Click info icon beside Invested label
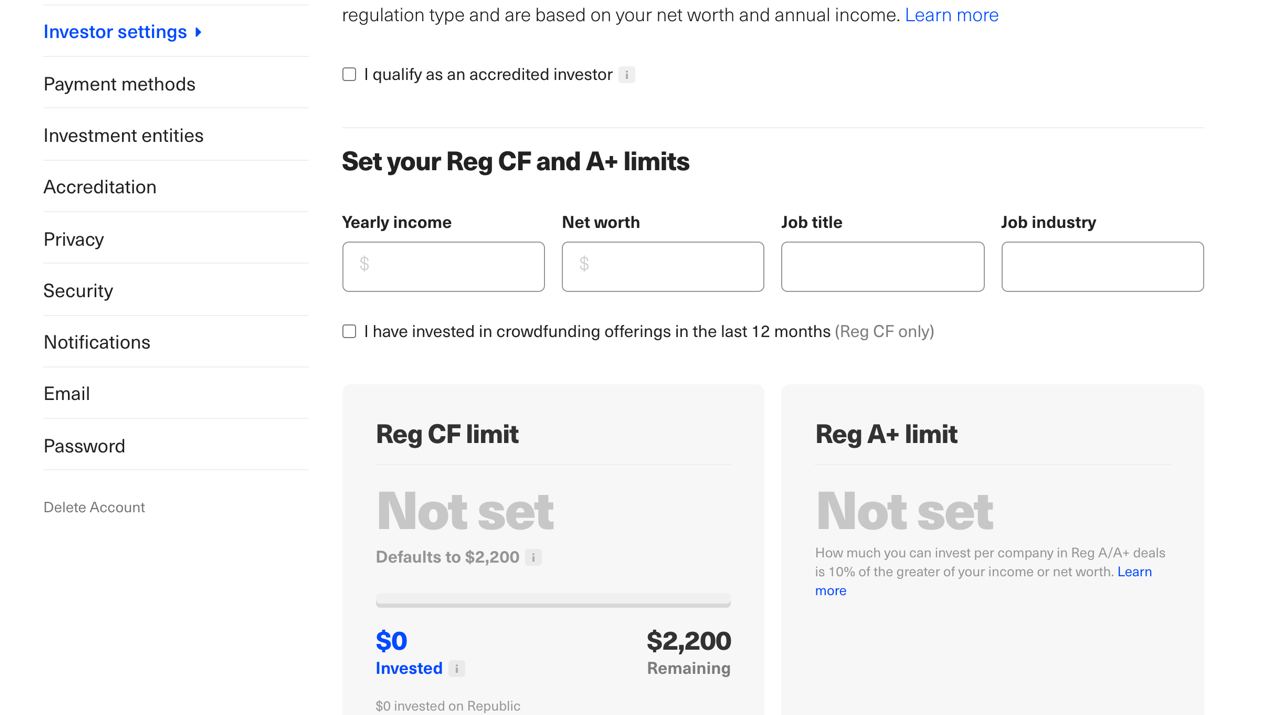The width and height of the screenshot is (1280, 715). click(457, 669)
